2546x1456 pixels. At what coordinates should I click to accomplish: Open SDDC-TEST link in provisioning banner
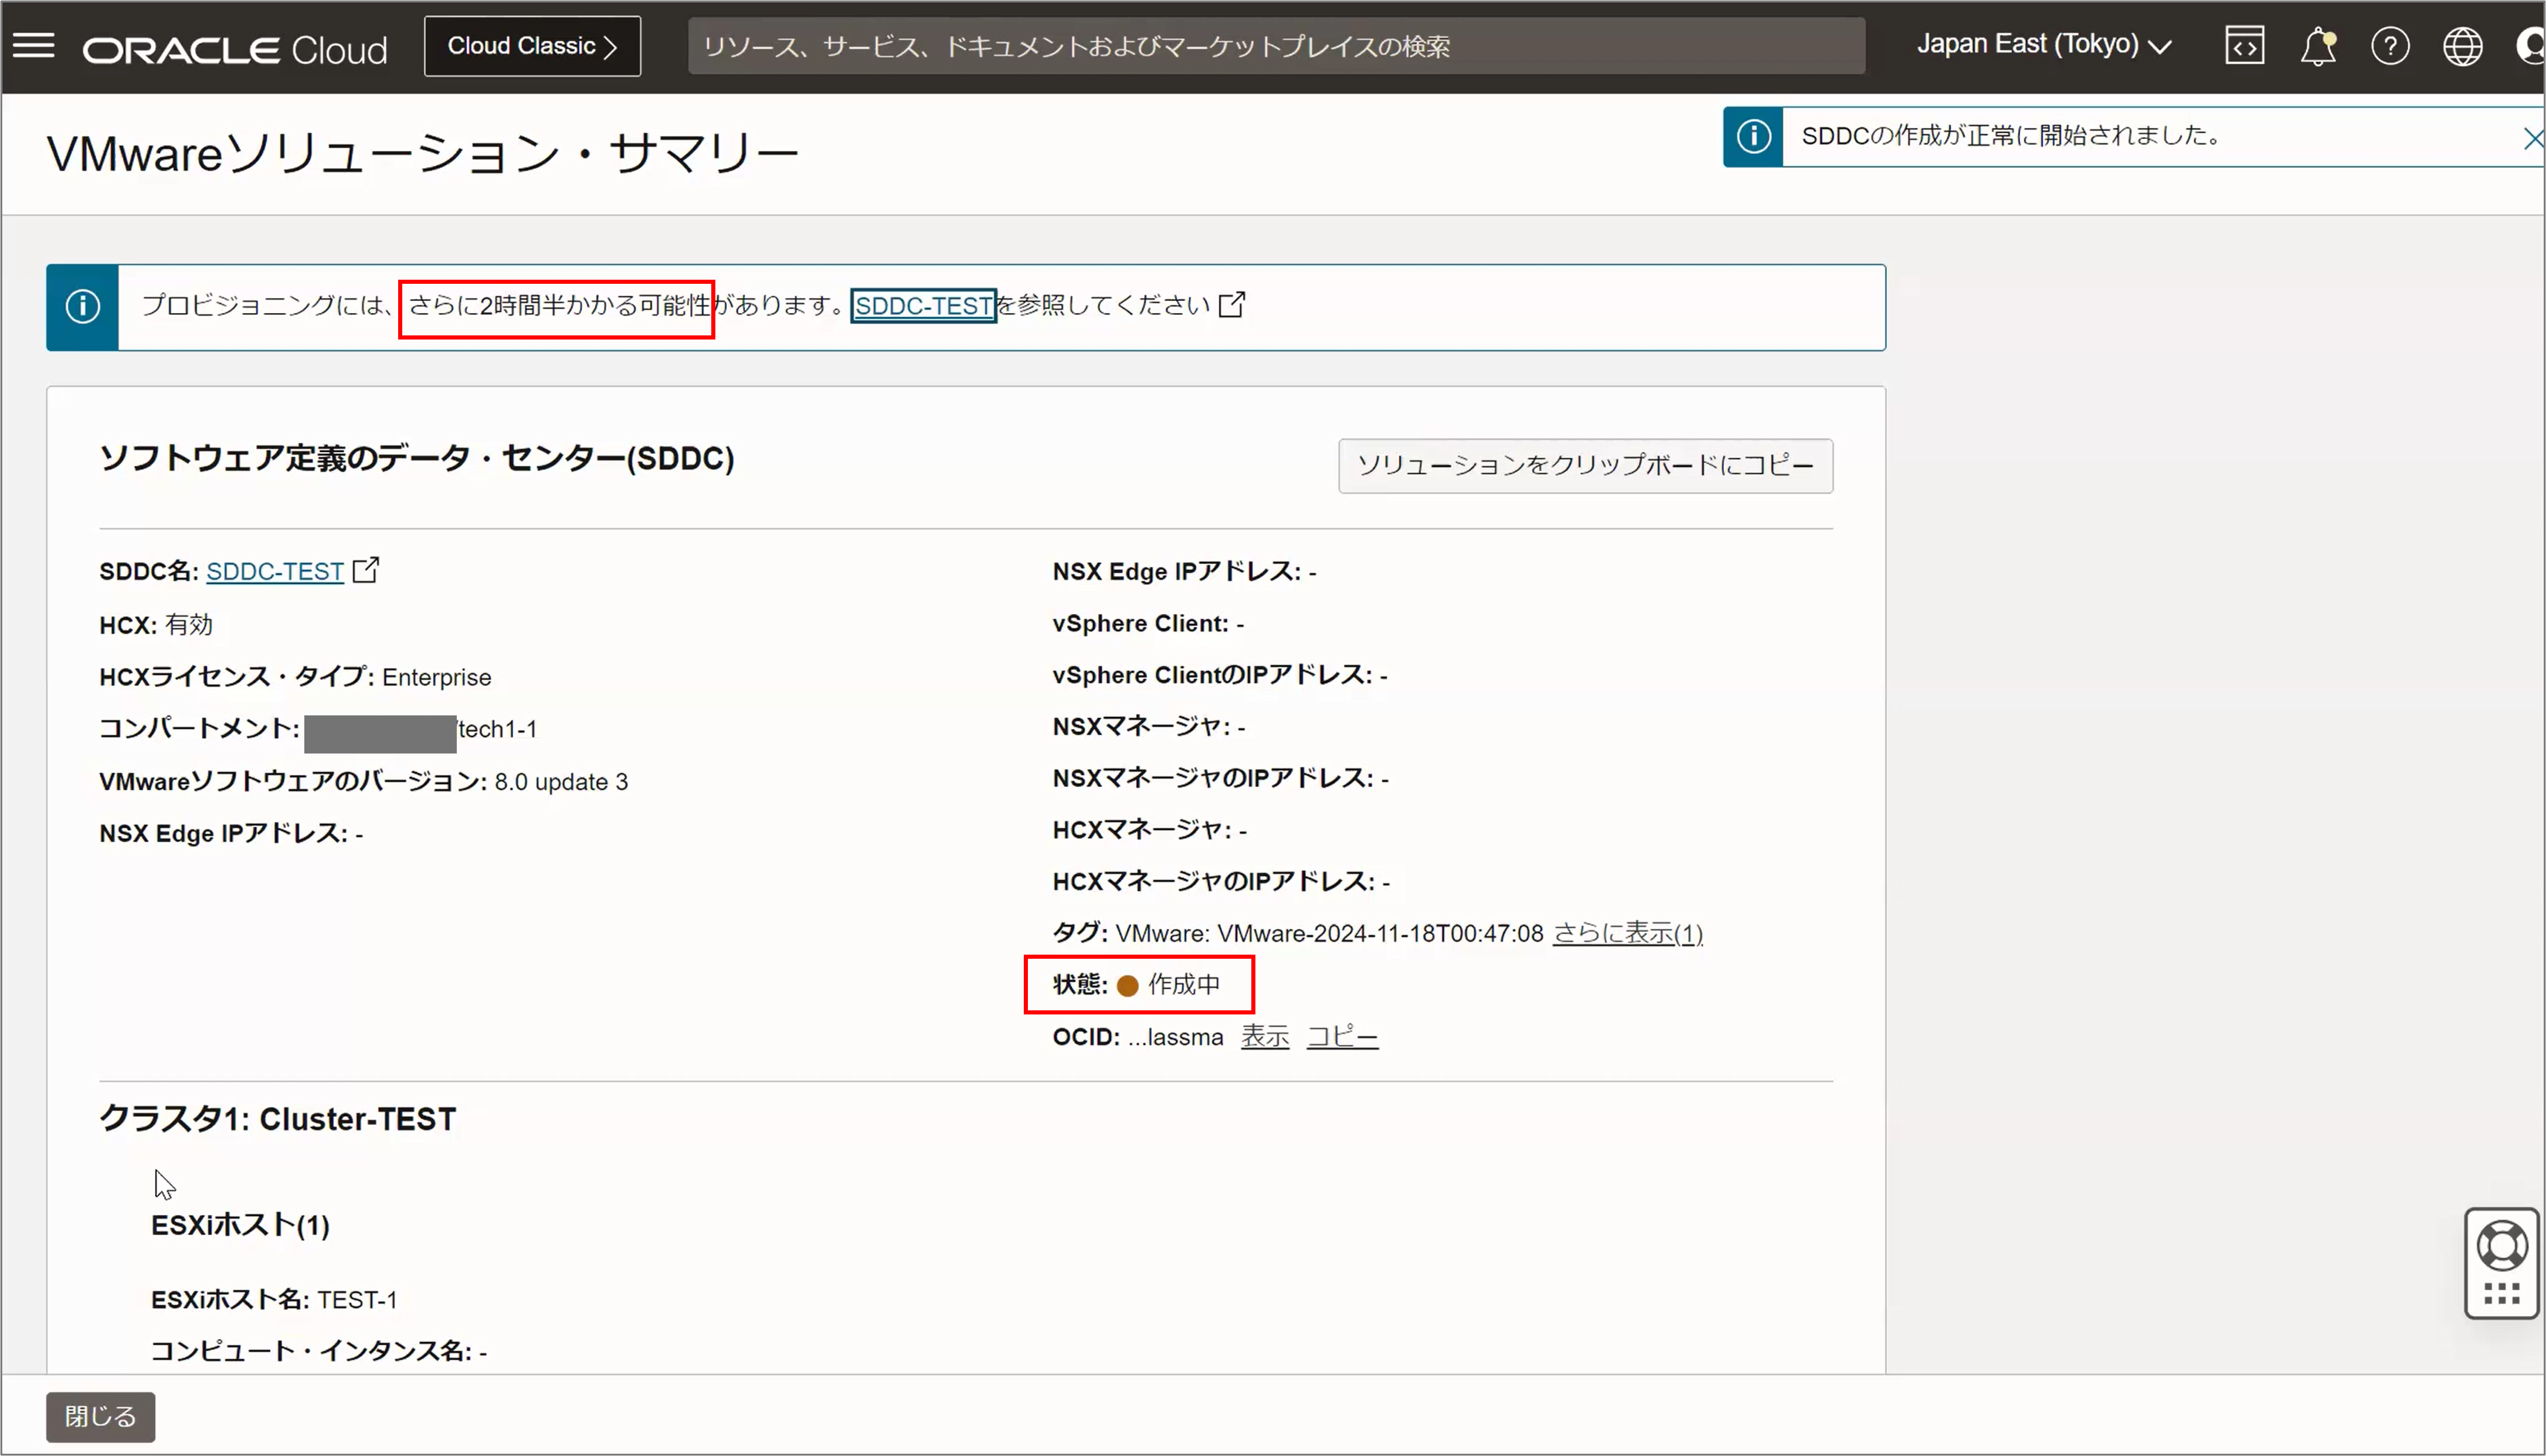click(923, 305)
